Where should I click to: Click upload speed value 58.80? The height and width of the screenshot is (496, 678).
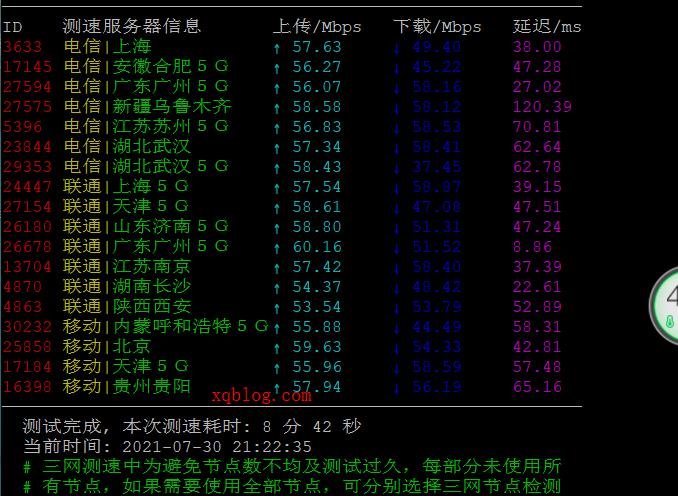(x=317, y=227)
